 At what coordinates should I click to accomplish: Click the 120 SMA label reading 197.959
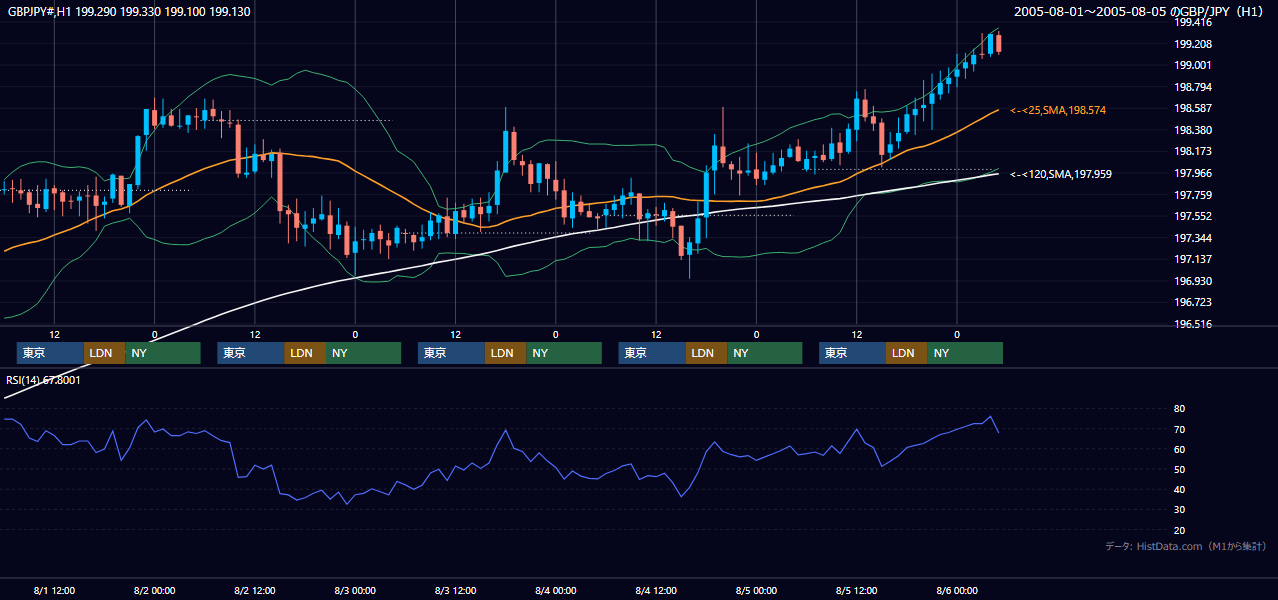coord(1060,174)
